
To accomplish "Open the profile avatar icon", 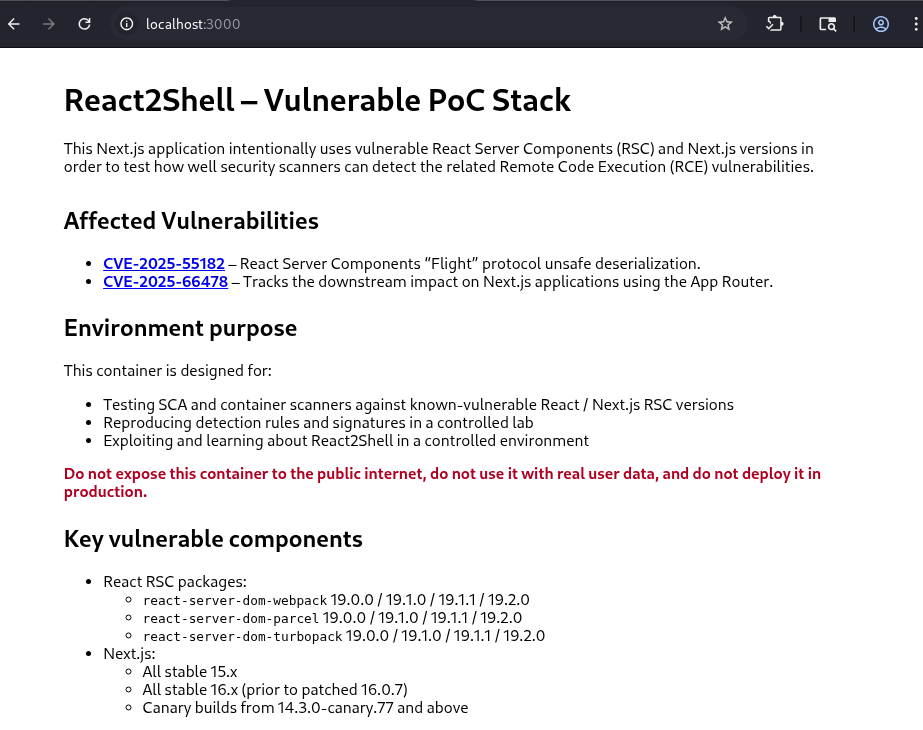I will pos(881,24).
